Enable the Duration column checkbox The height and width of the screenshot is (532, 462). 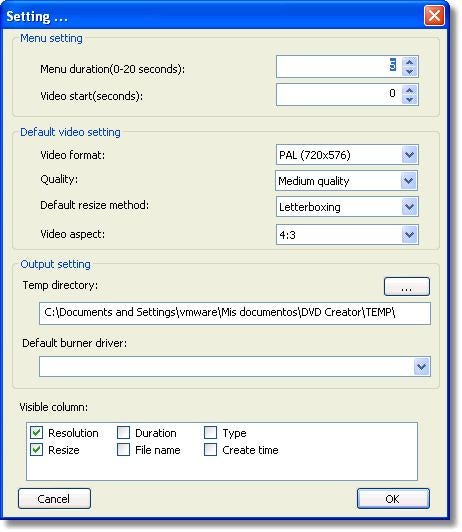[x=123, y=433]
